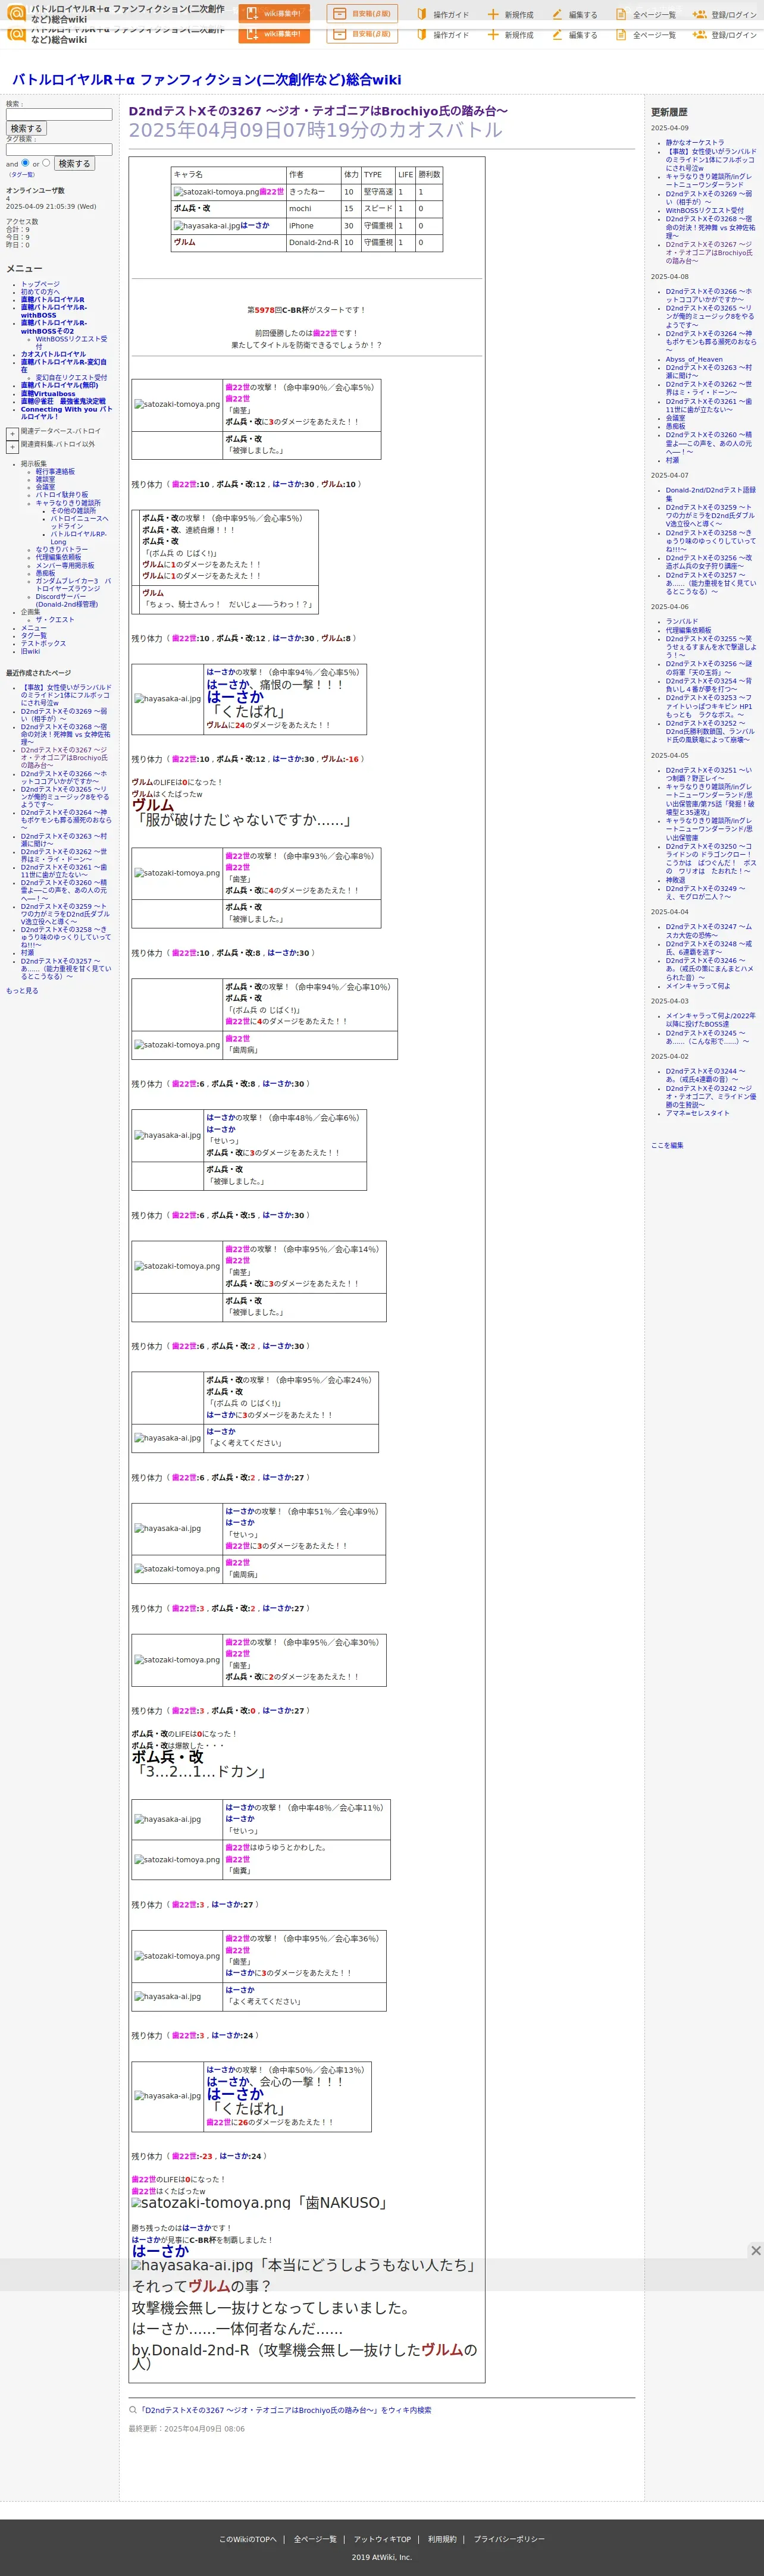Click the 検索する button under keyword field
This screenshot has width=764, height=2576.
(x=26, y=128)
